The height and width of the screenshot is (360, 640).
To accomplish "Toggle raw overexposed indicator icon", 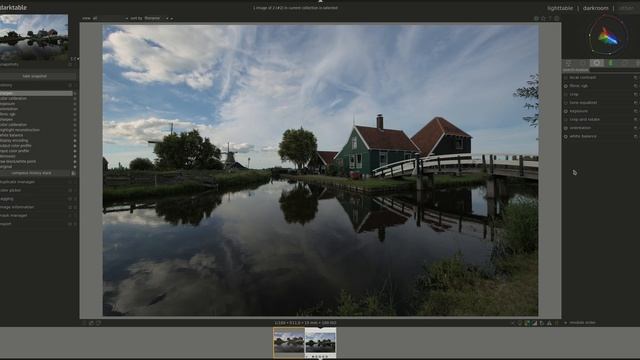I will coord(527,323).
